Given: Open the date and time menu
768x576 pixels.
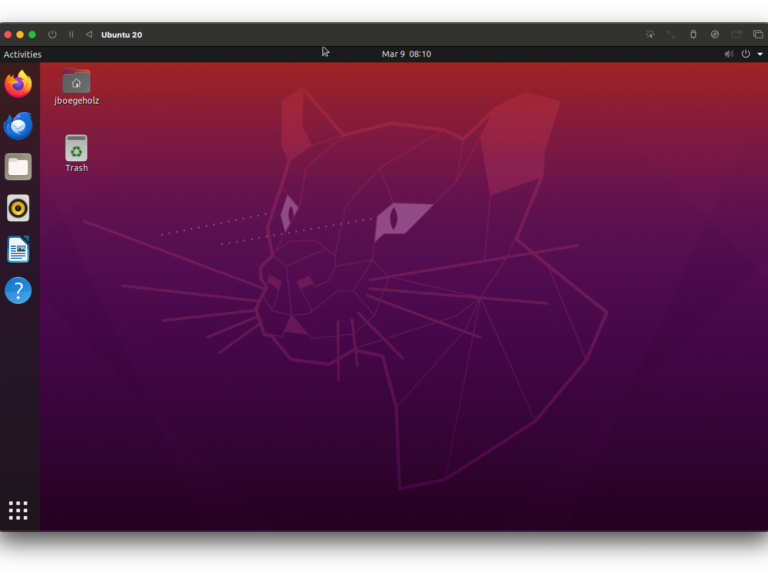Looking at the screenshot, I should (x=406, y=54).
